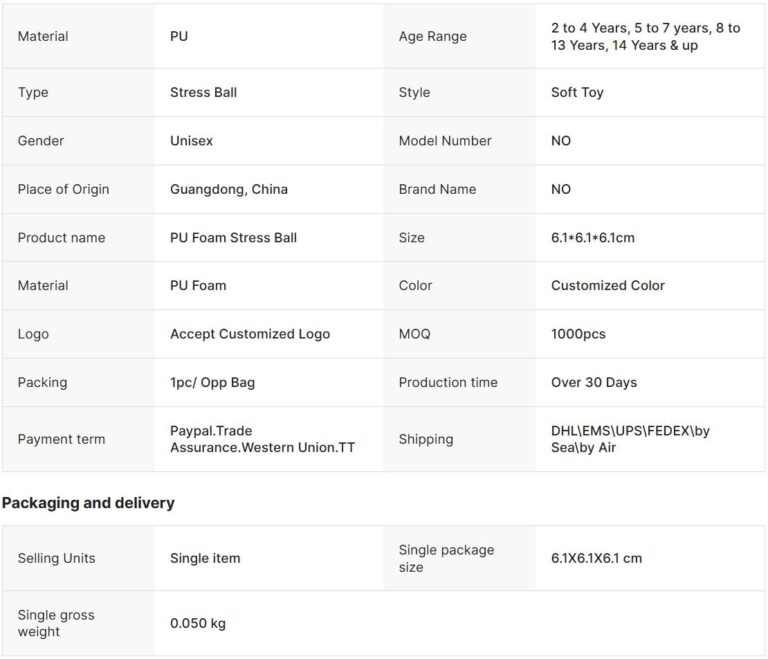Screen dimensions: 768x659
Task: Click the 'Single item' selling units value
Action: click(x=205, y=558)
